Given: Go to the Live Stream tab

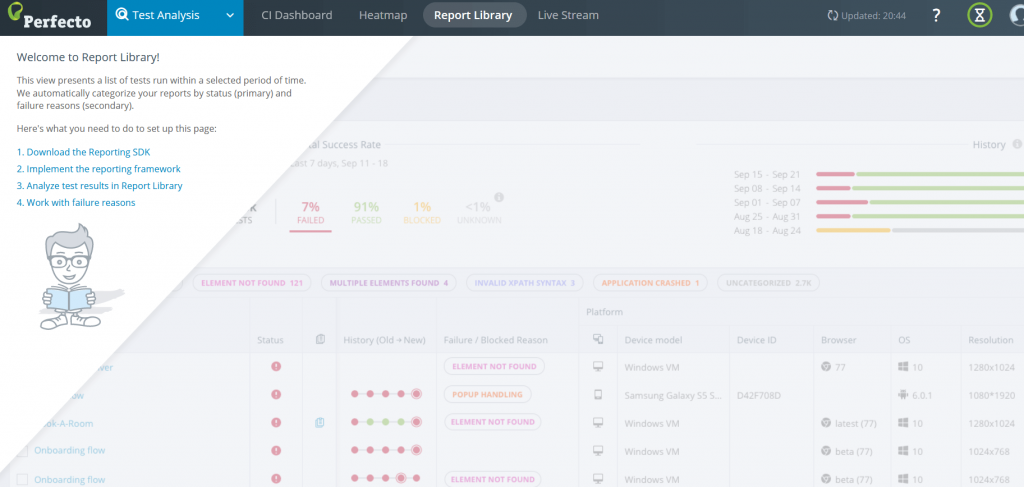Looking at the screenshot, I should click(568, 16).
